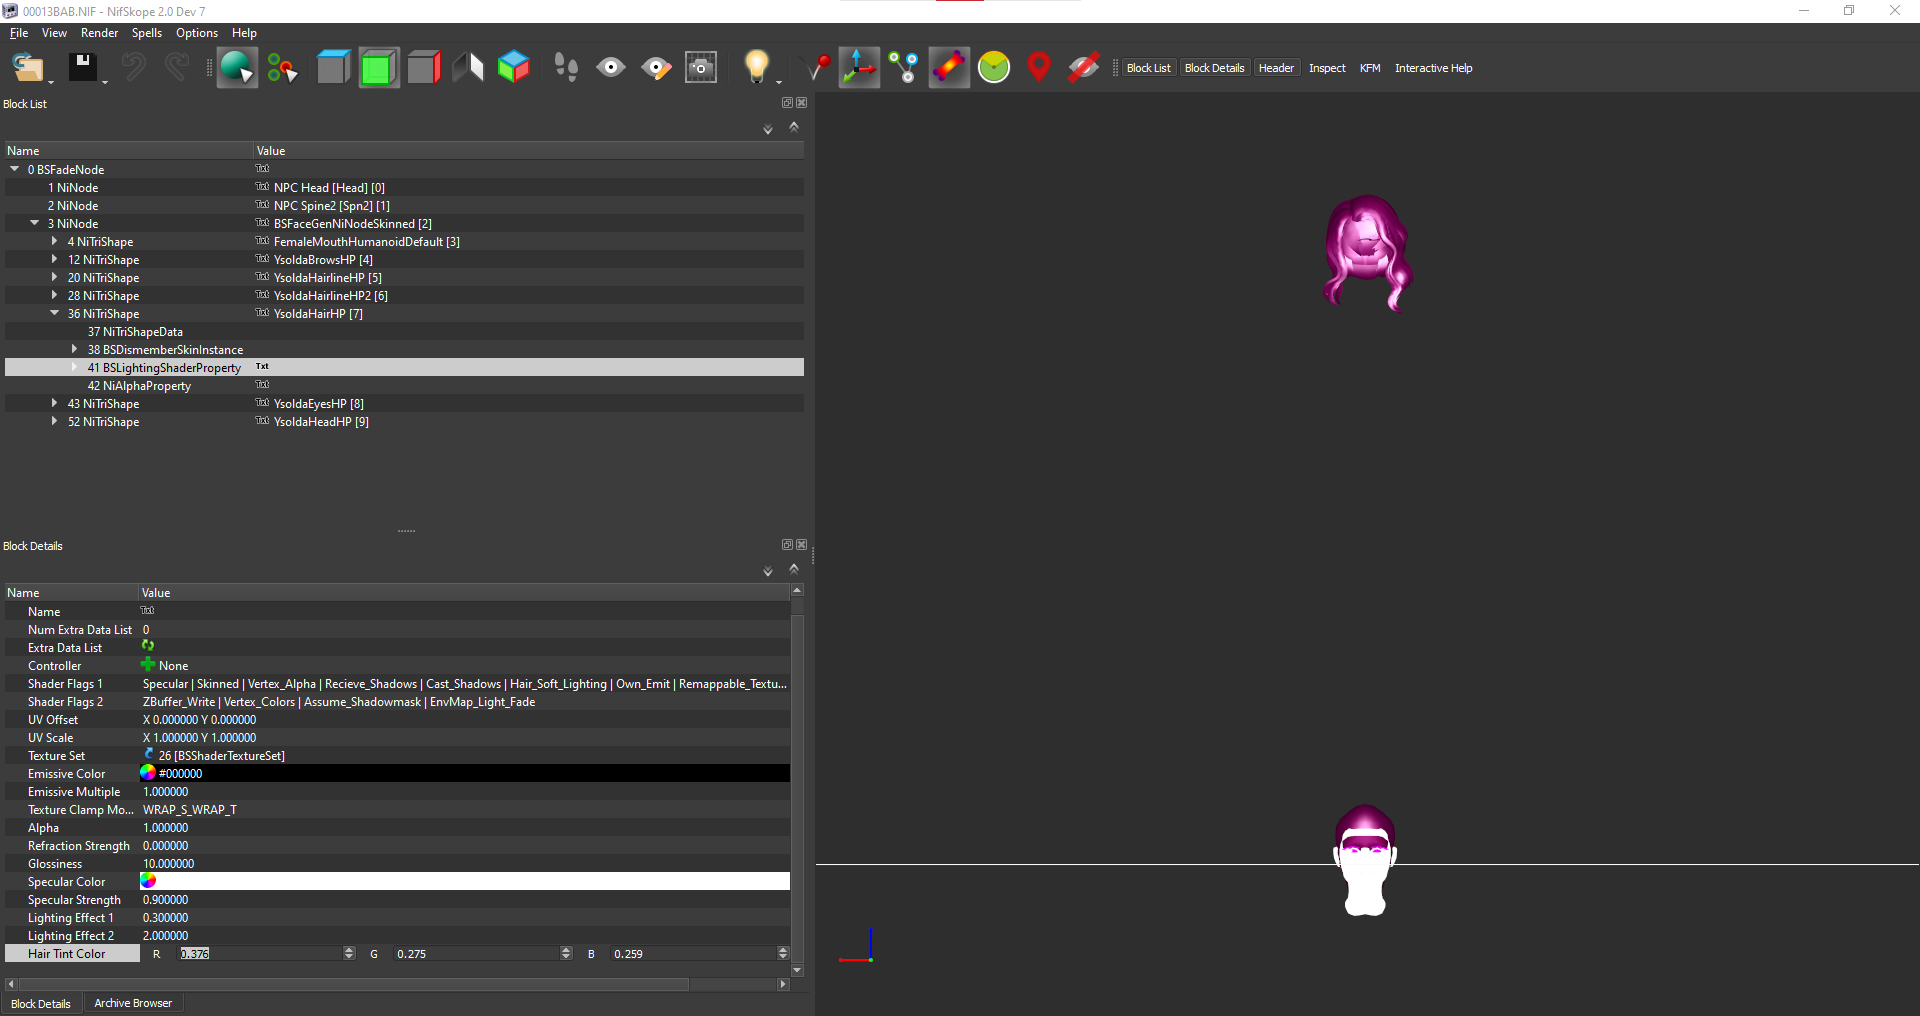
Task: Click the Interactive Help button
Action: 1433,68
